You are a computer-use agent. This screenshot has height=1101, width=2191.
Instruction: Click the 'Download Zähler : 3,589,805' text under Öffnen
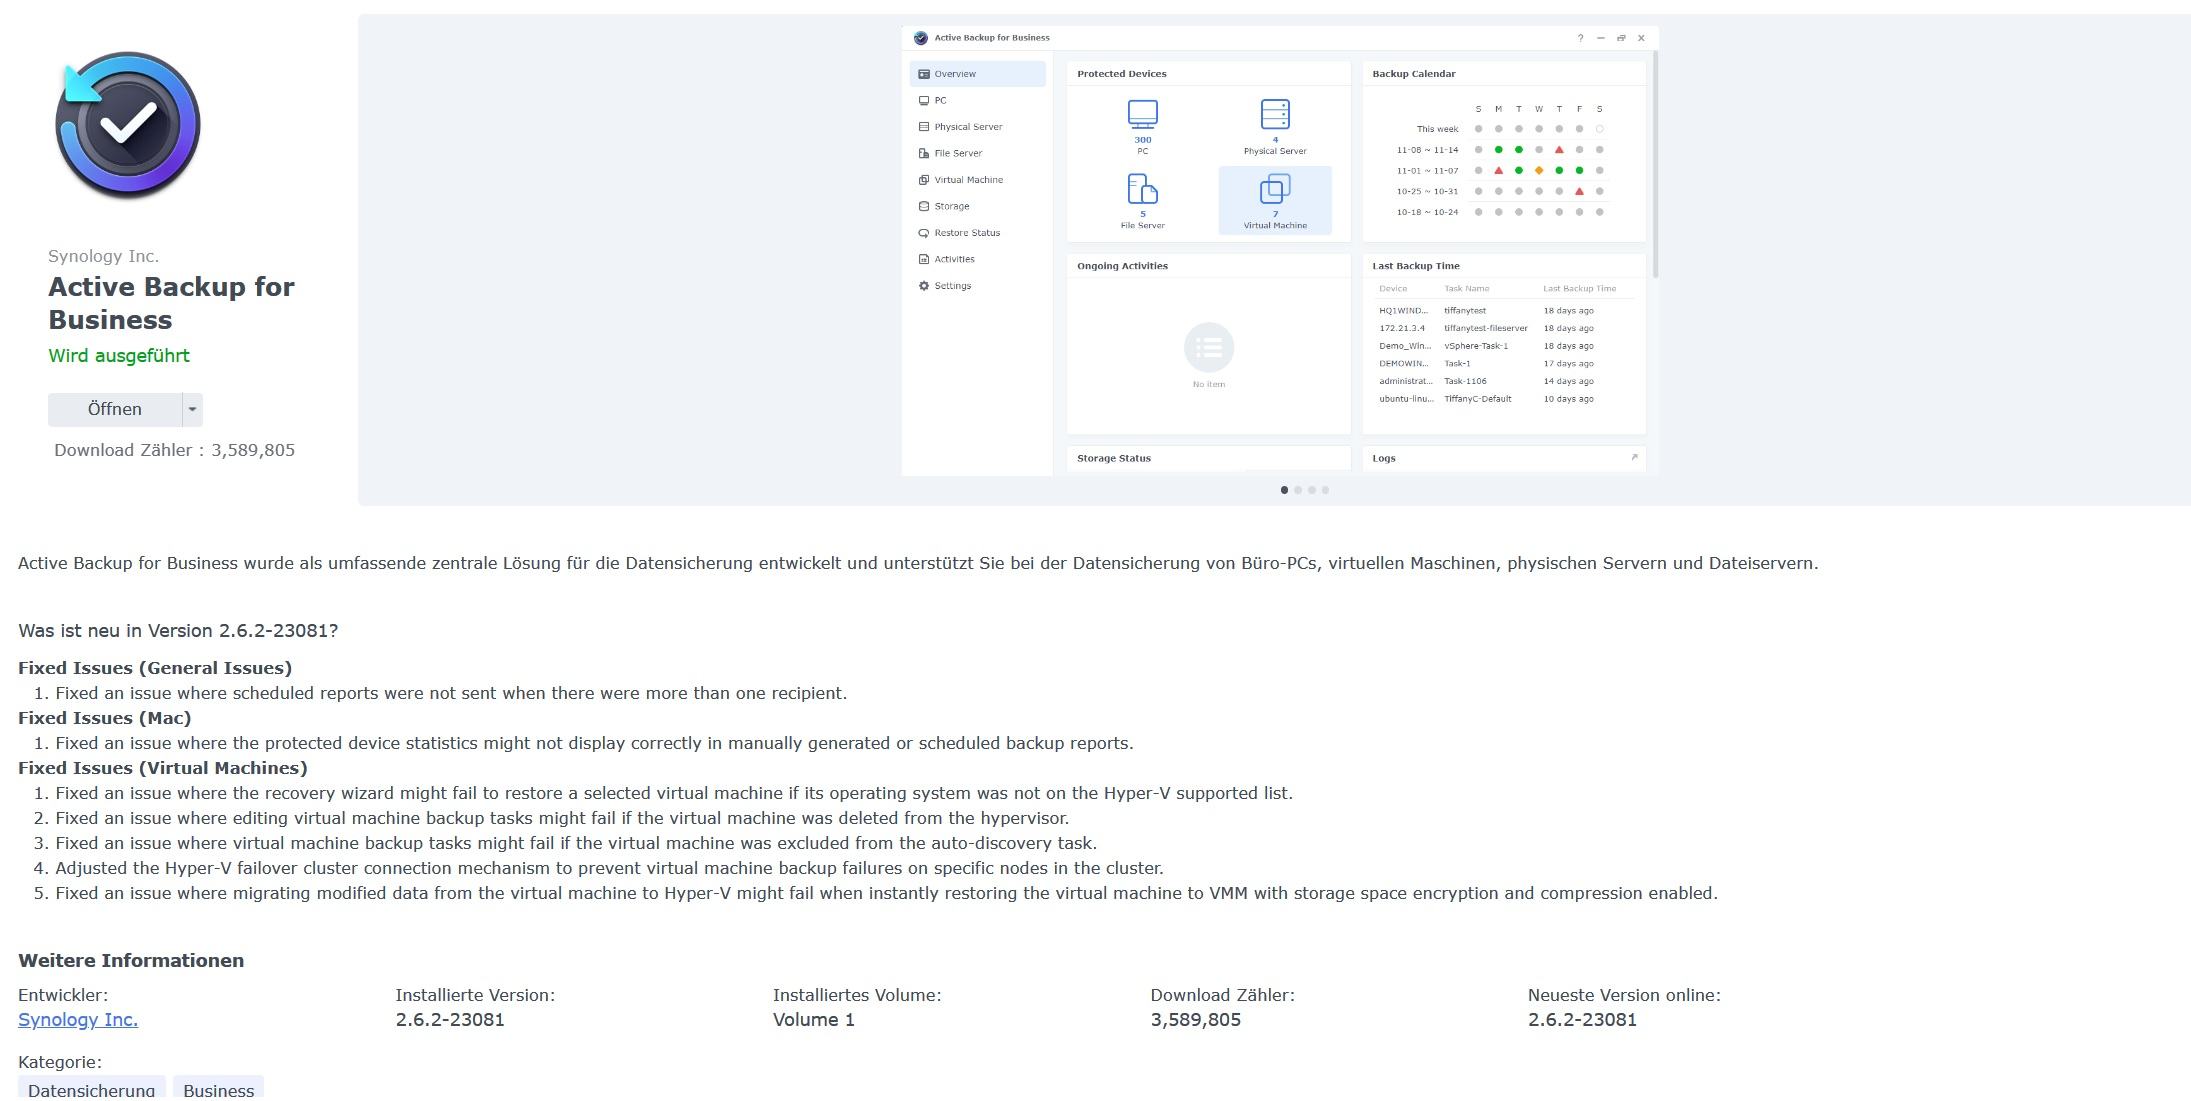point(175,450)
